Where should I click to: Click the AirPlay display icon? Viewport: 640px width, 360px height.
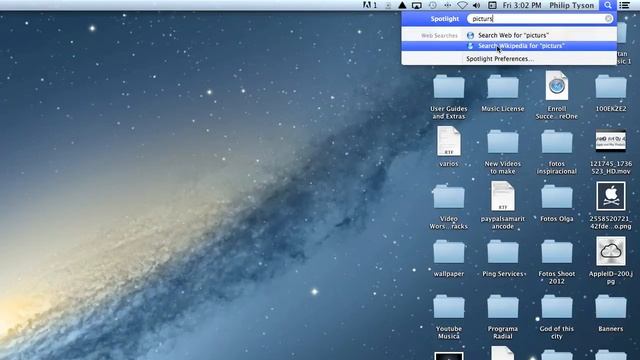click(417, 5)
